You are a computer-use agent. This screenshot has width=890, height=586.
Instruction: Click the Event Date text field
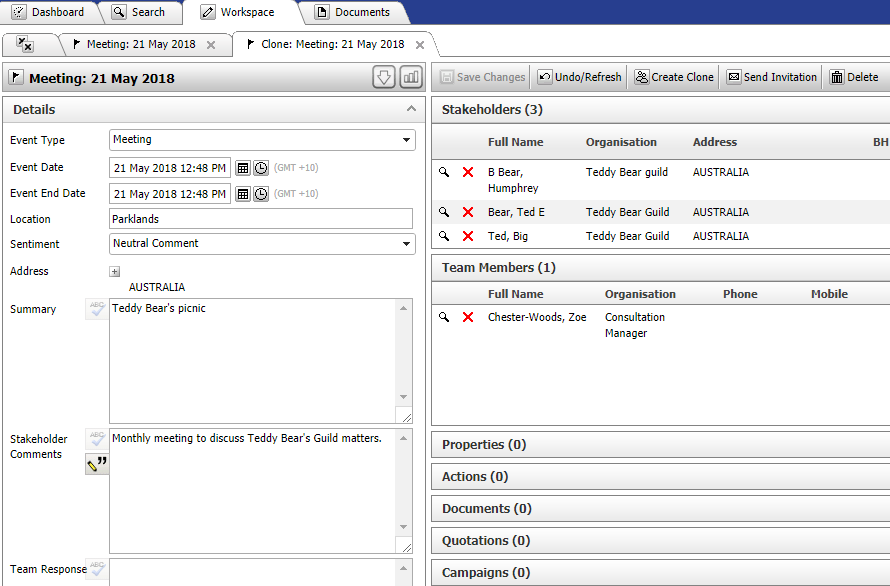170,168
